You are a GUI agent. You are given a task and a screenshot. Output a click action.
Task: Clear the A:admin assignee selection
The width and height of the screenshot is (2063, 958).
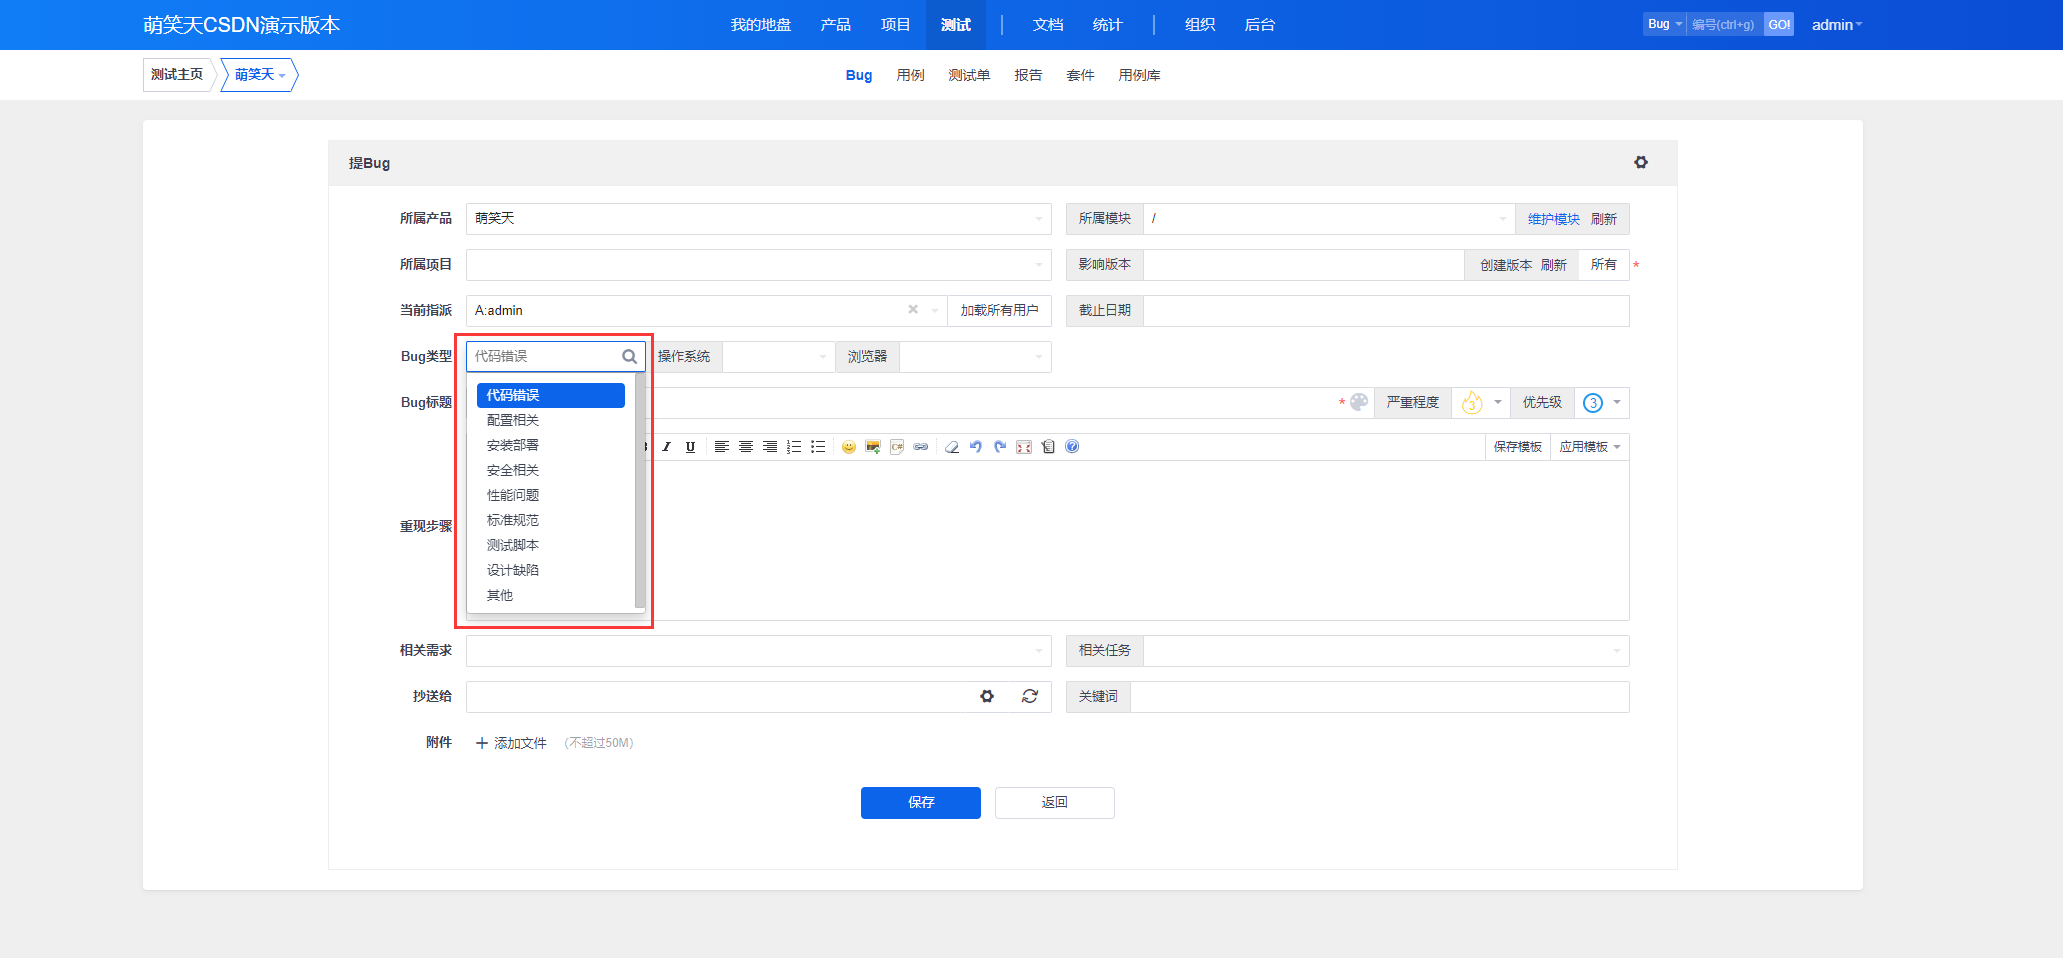pyautogui.click(x=913, y=310)
